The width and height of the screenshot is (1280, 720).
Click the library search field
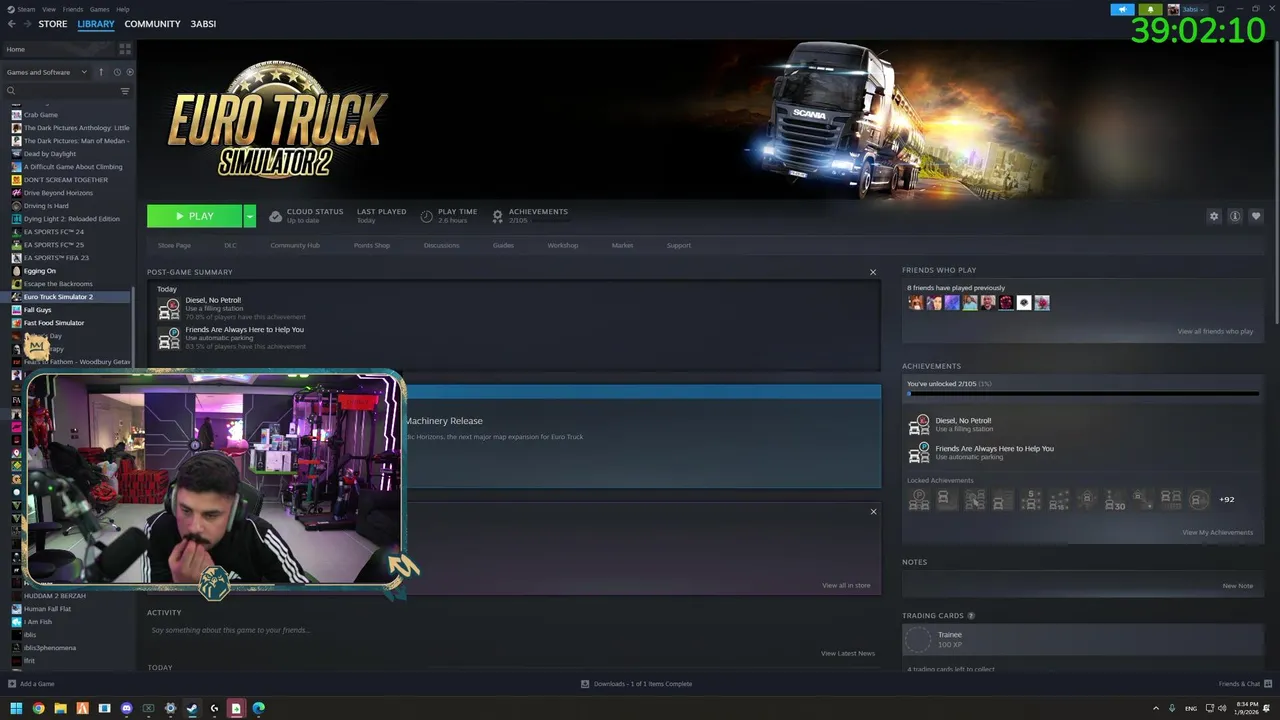[x=60, y=91]
